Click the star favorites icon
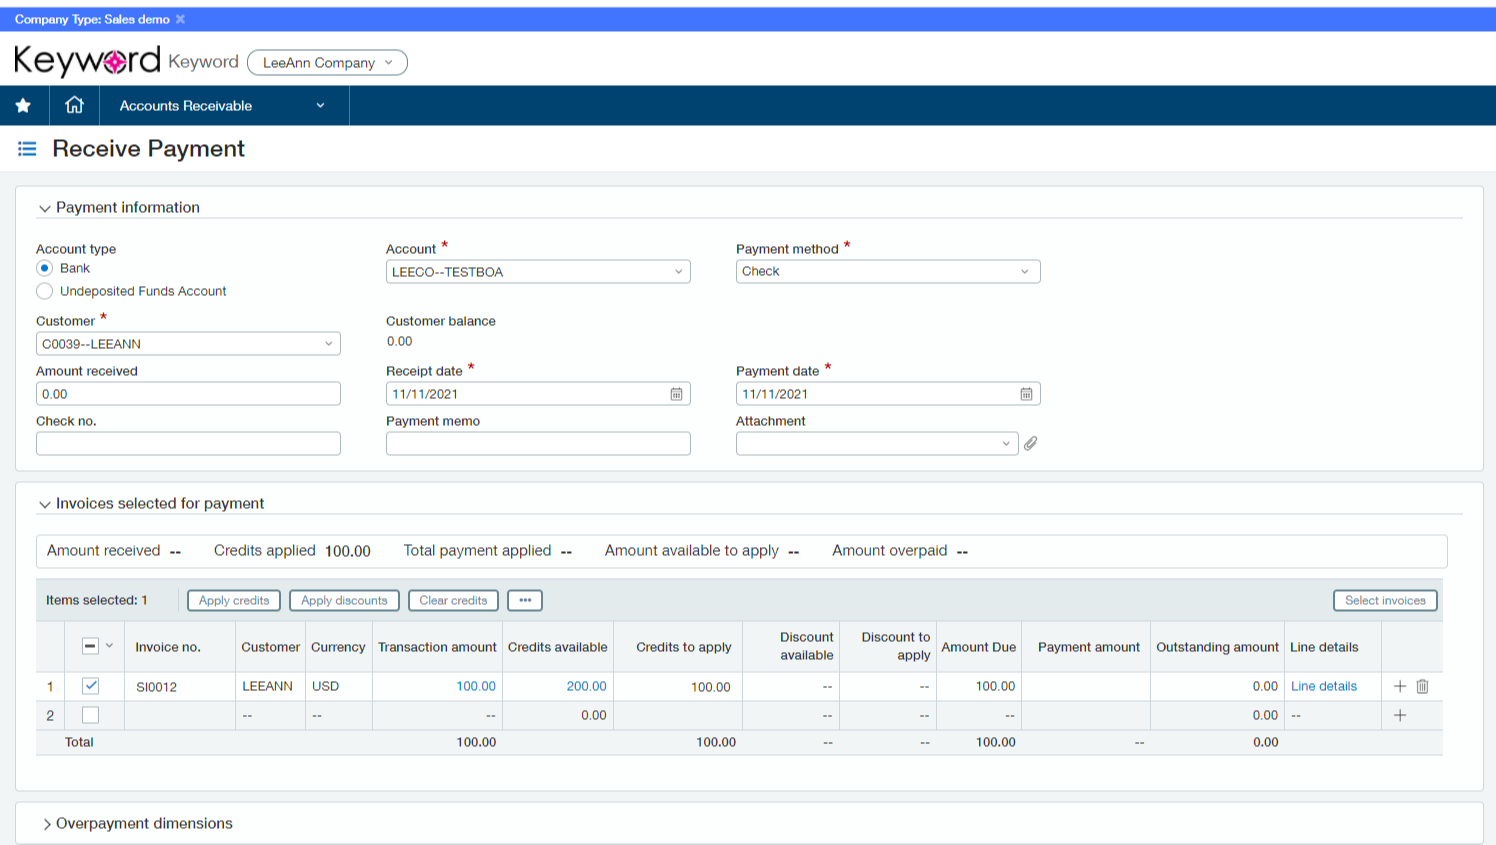Image resolution: width=1496 pixels, height=845 pixels. (x=23, y=105)
